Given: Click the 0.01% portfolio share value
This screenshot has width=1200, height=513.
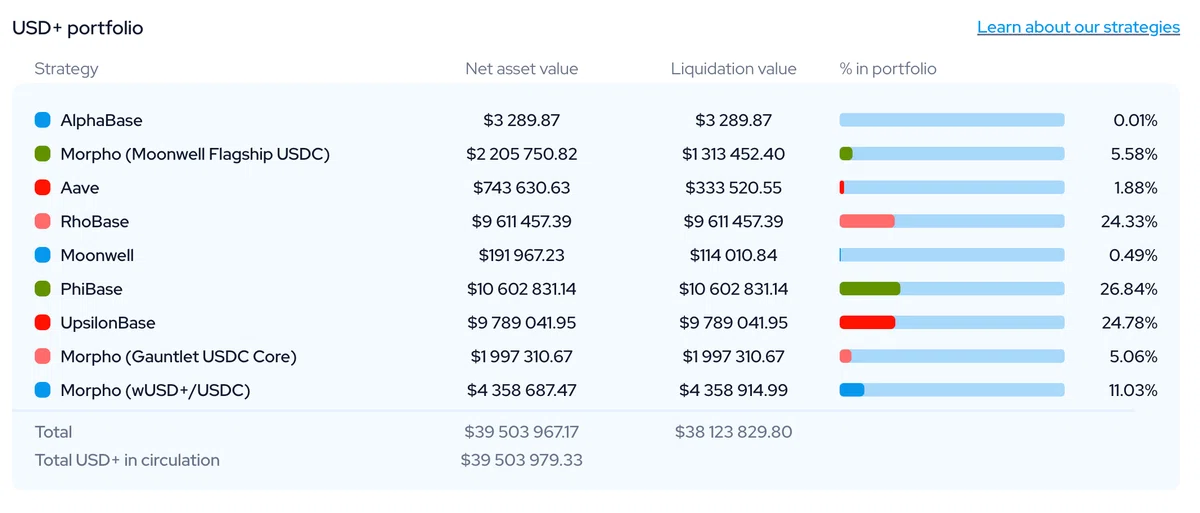Looking at the screenshot, I should (1135, 120).
